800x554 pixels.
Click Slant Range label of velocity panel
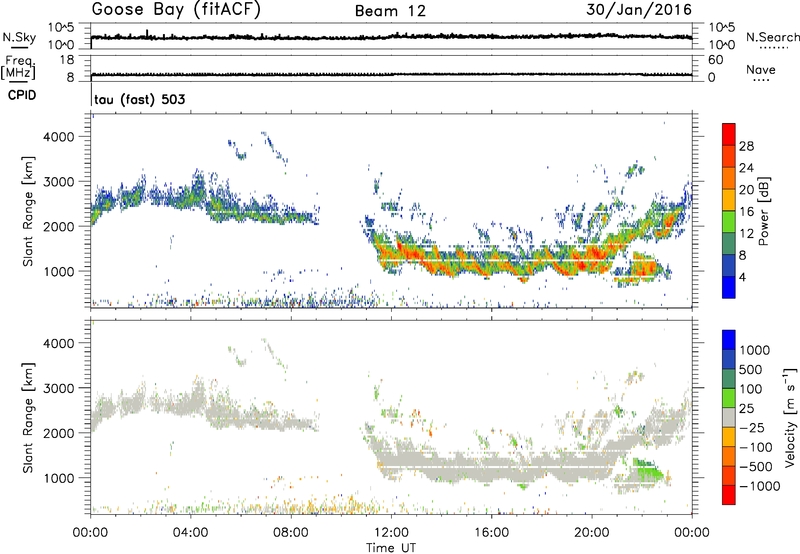point(28,418)
